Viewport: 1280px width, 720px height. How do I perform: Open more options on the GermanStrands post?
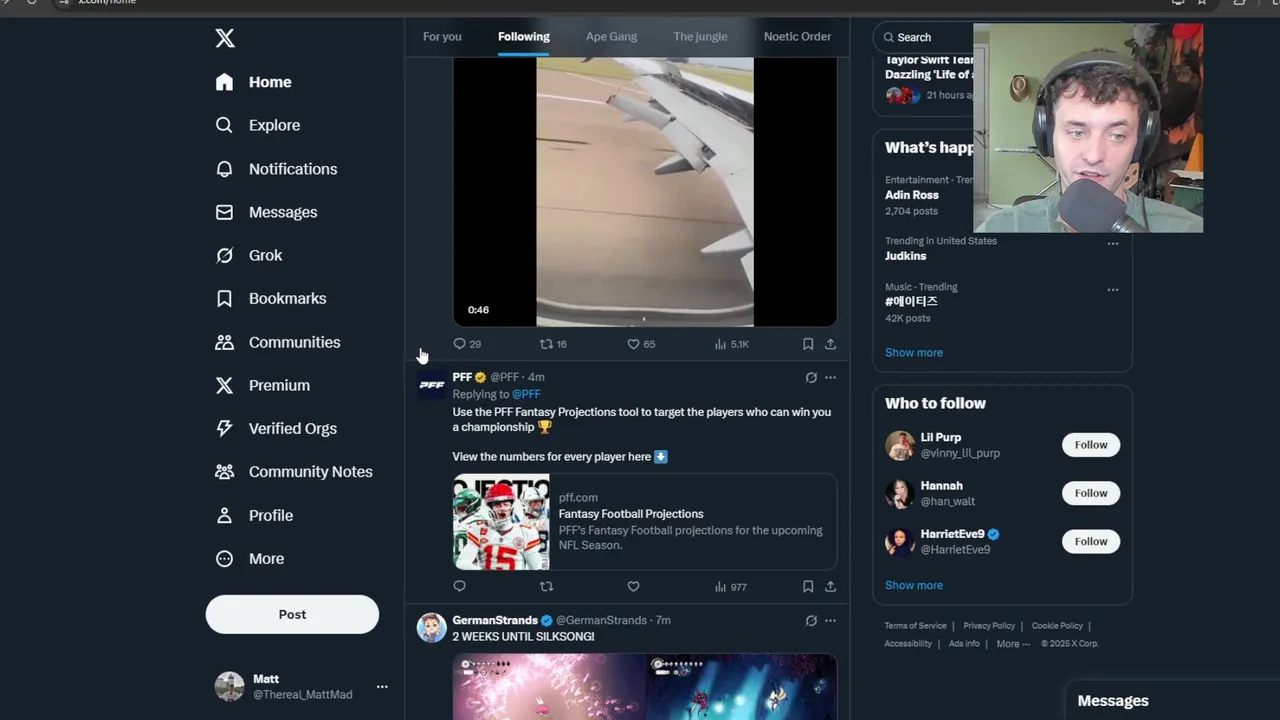[830, 621]
